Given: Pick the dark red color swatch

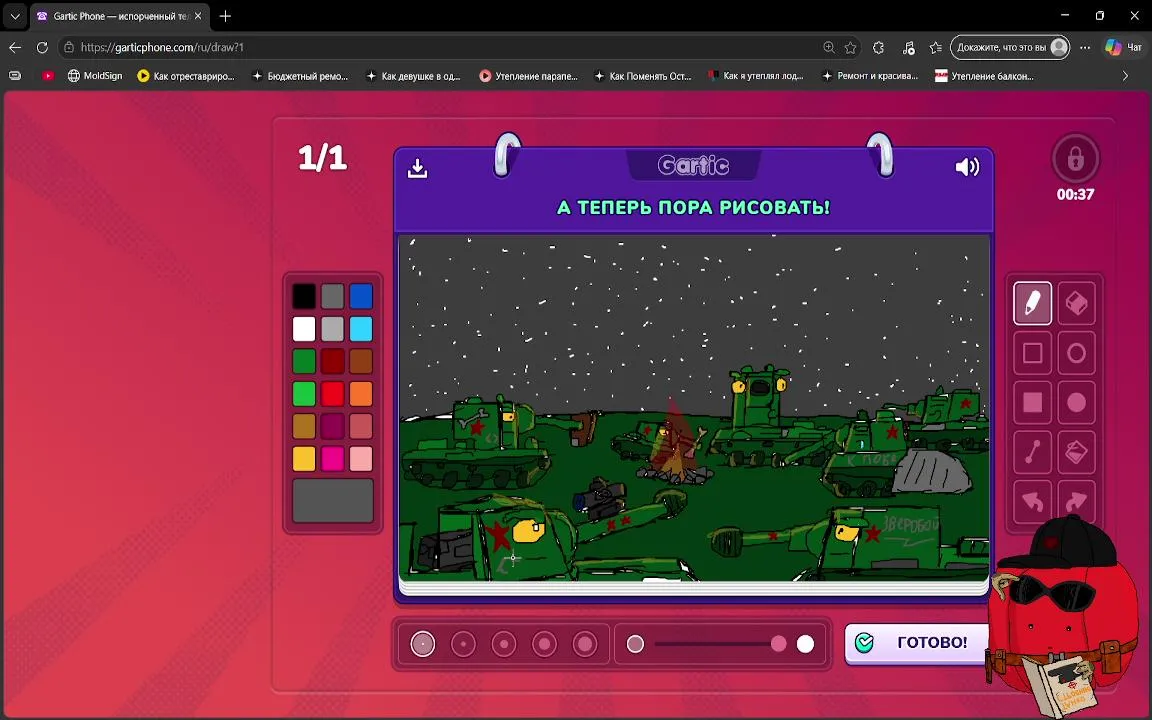Looking at the screenshot, I should click(332, 361).
